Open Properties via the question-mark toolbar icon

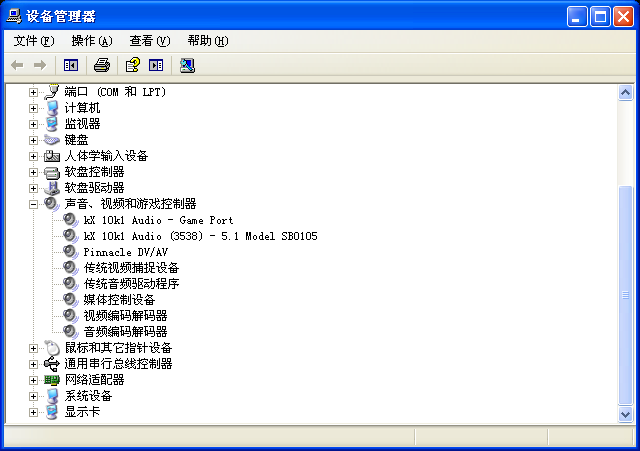133,65
